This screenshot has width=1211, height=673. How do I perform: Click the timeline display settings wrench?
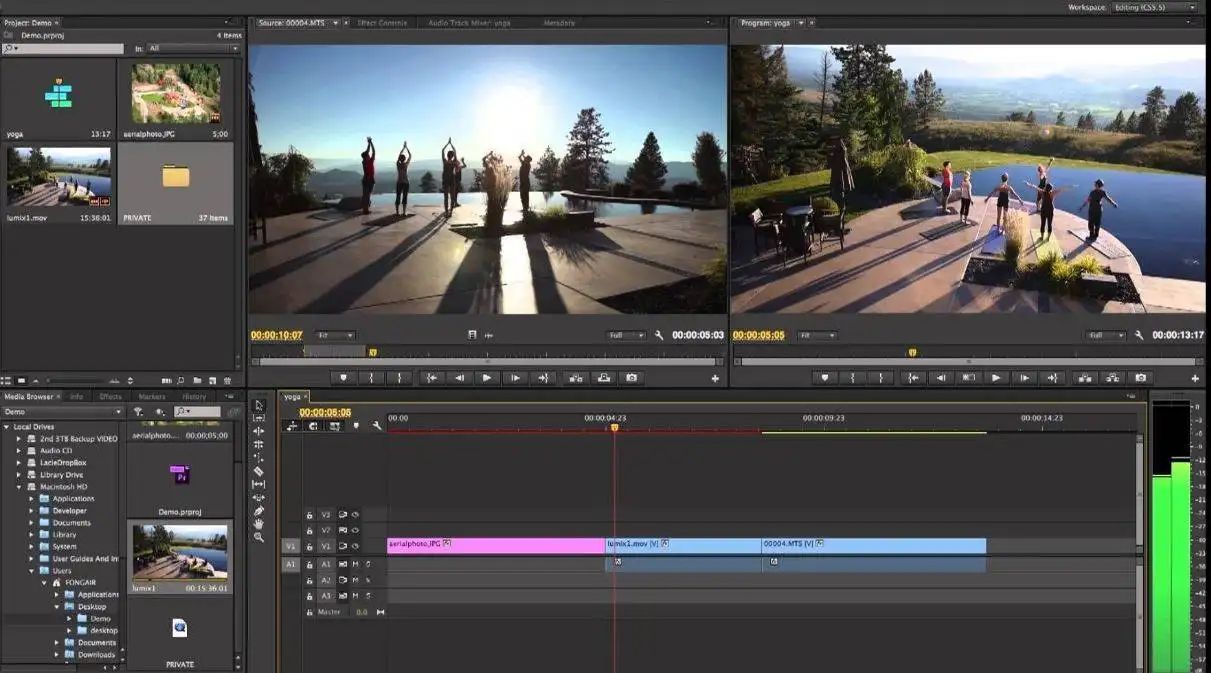tap(377, 426)
